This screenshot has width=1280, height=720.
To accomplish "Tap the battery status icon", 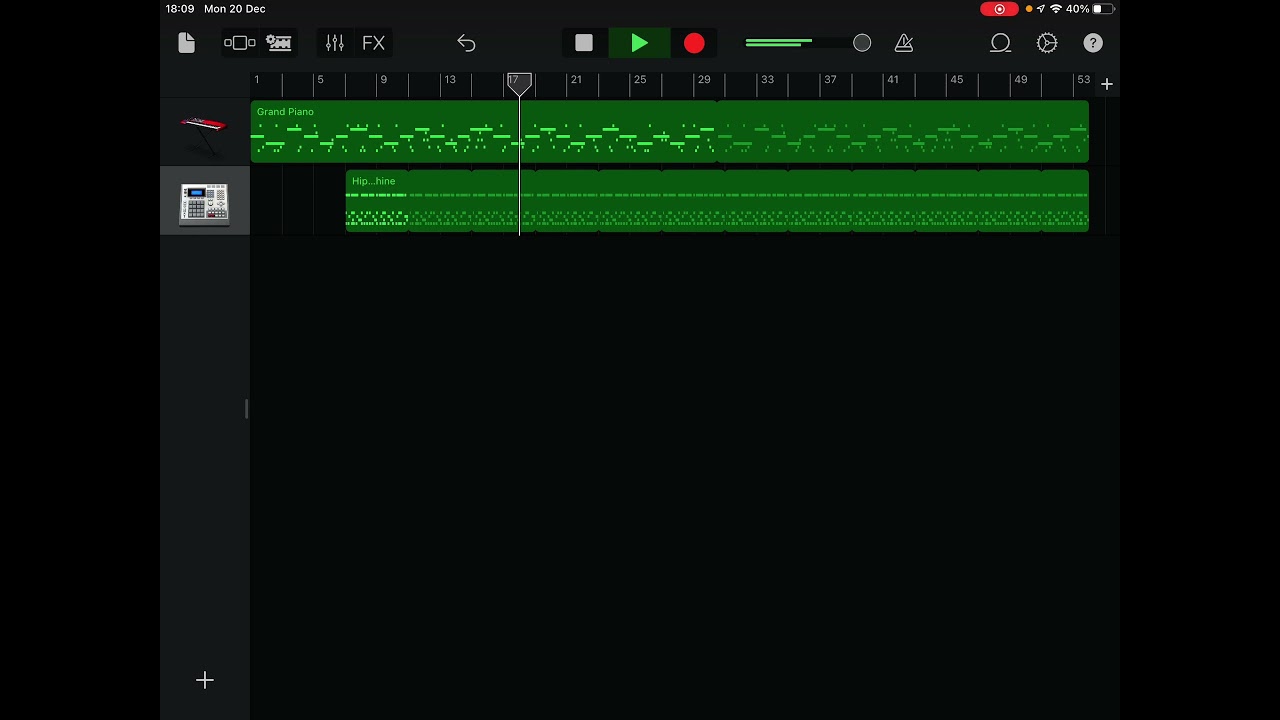I will [1104, 9].
